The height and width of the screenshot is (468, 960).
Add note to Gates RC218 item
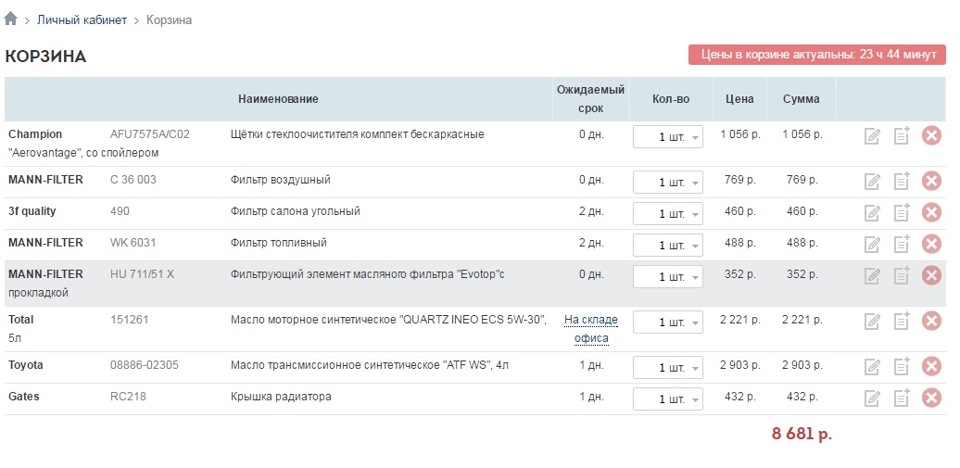click(x=901, y=398)
